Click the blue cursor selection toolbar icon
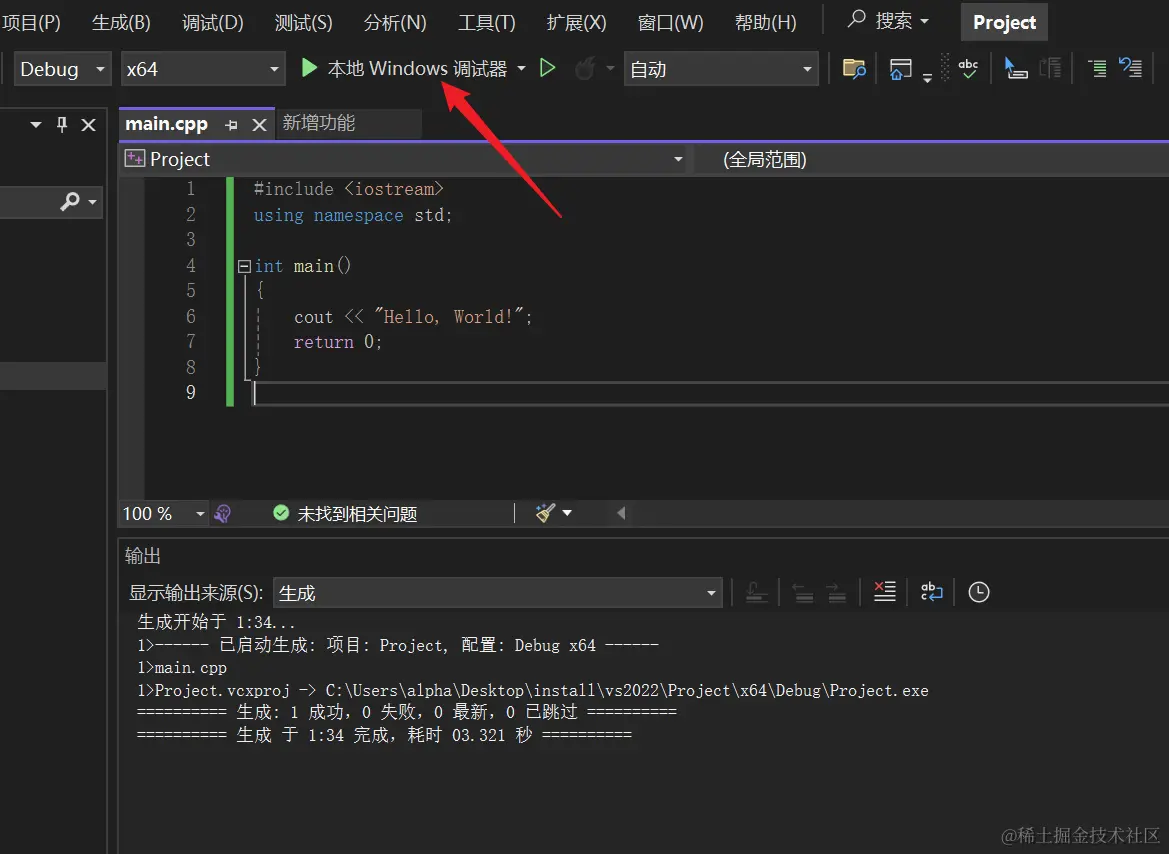The width and height of the screenshot is (1169, 854). click(1015, 69)
